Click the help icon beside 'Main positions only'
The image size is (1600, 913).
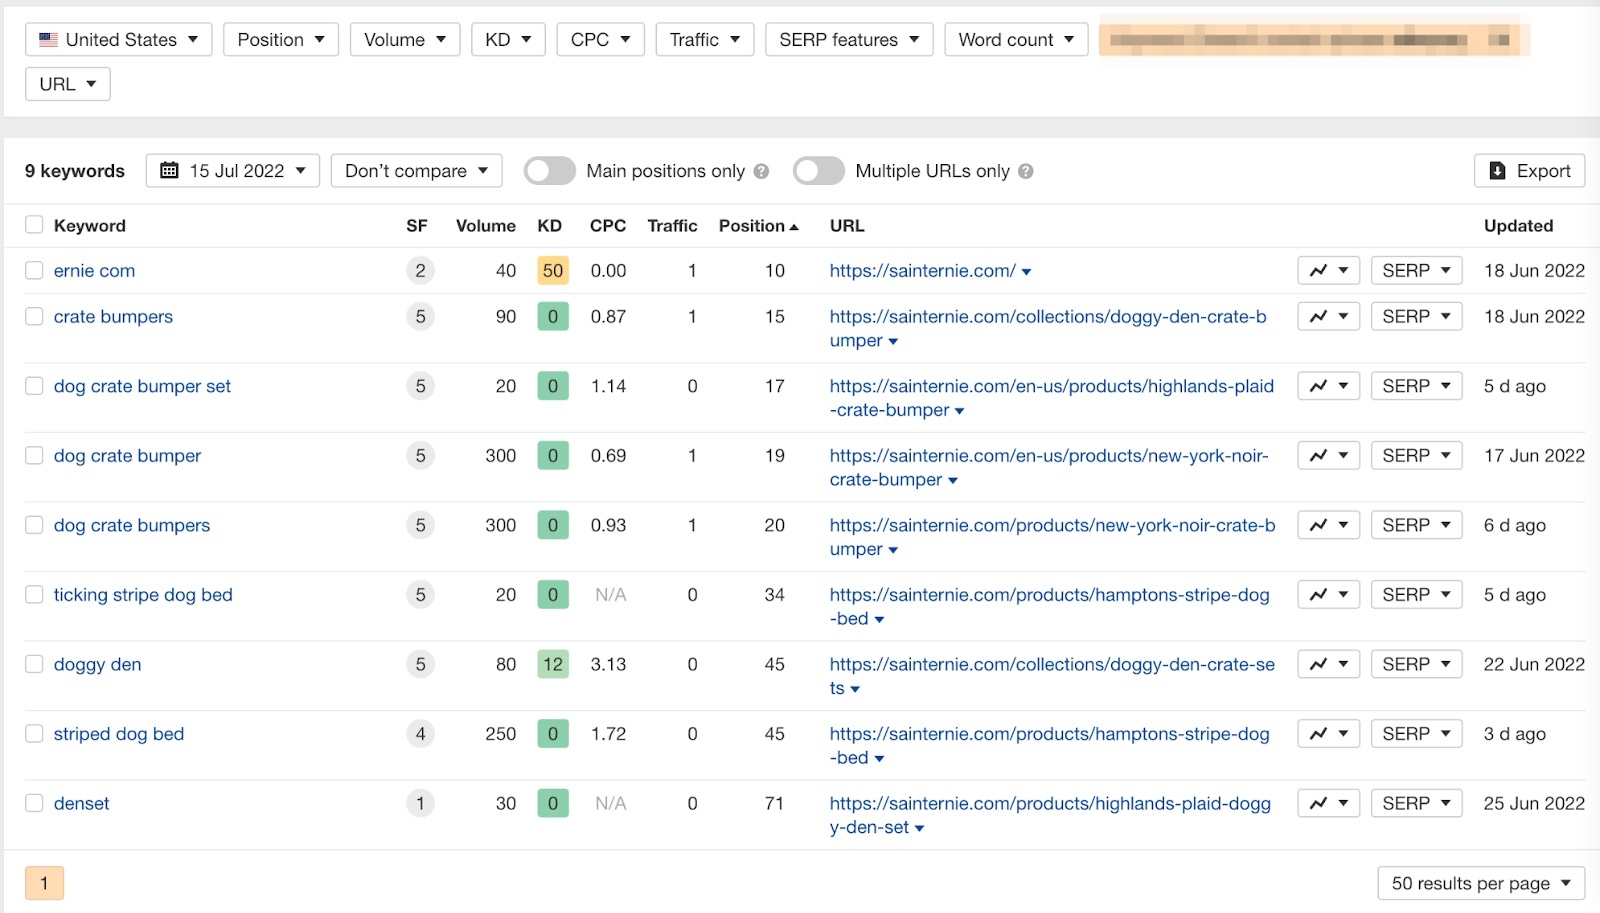[x=761, y=172]
